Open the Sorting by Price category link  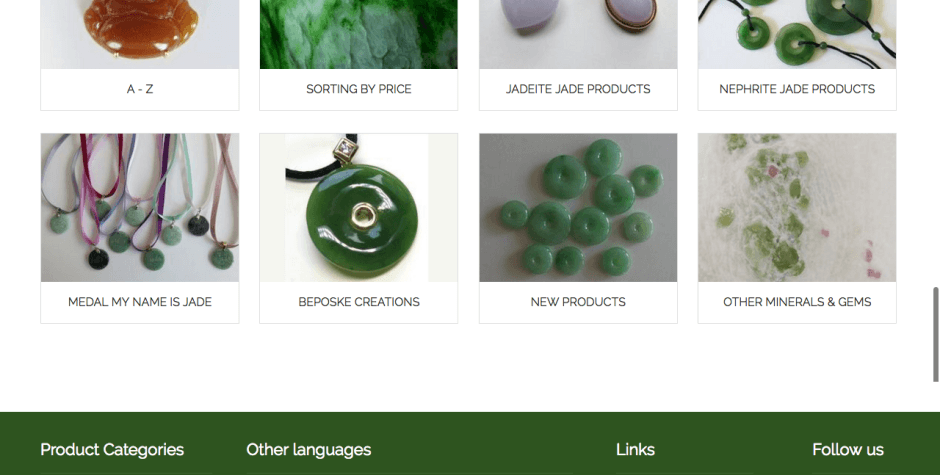pyautogui.click(x=358, y=89)
